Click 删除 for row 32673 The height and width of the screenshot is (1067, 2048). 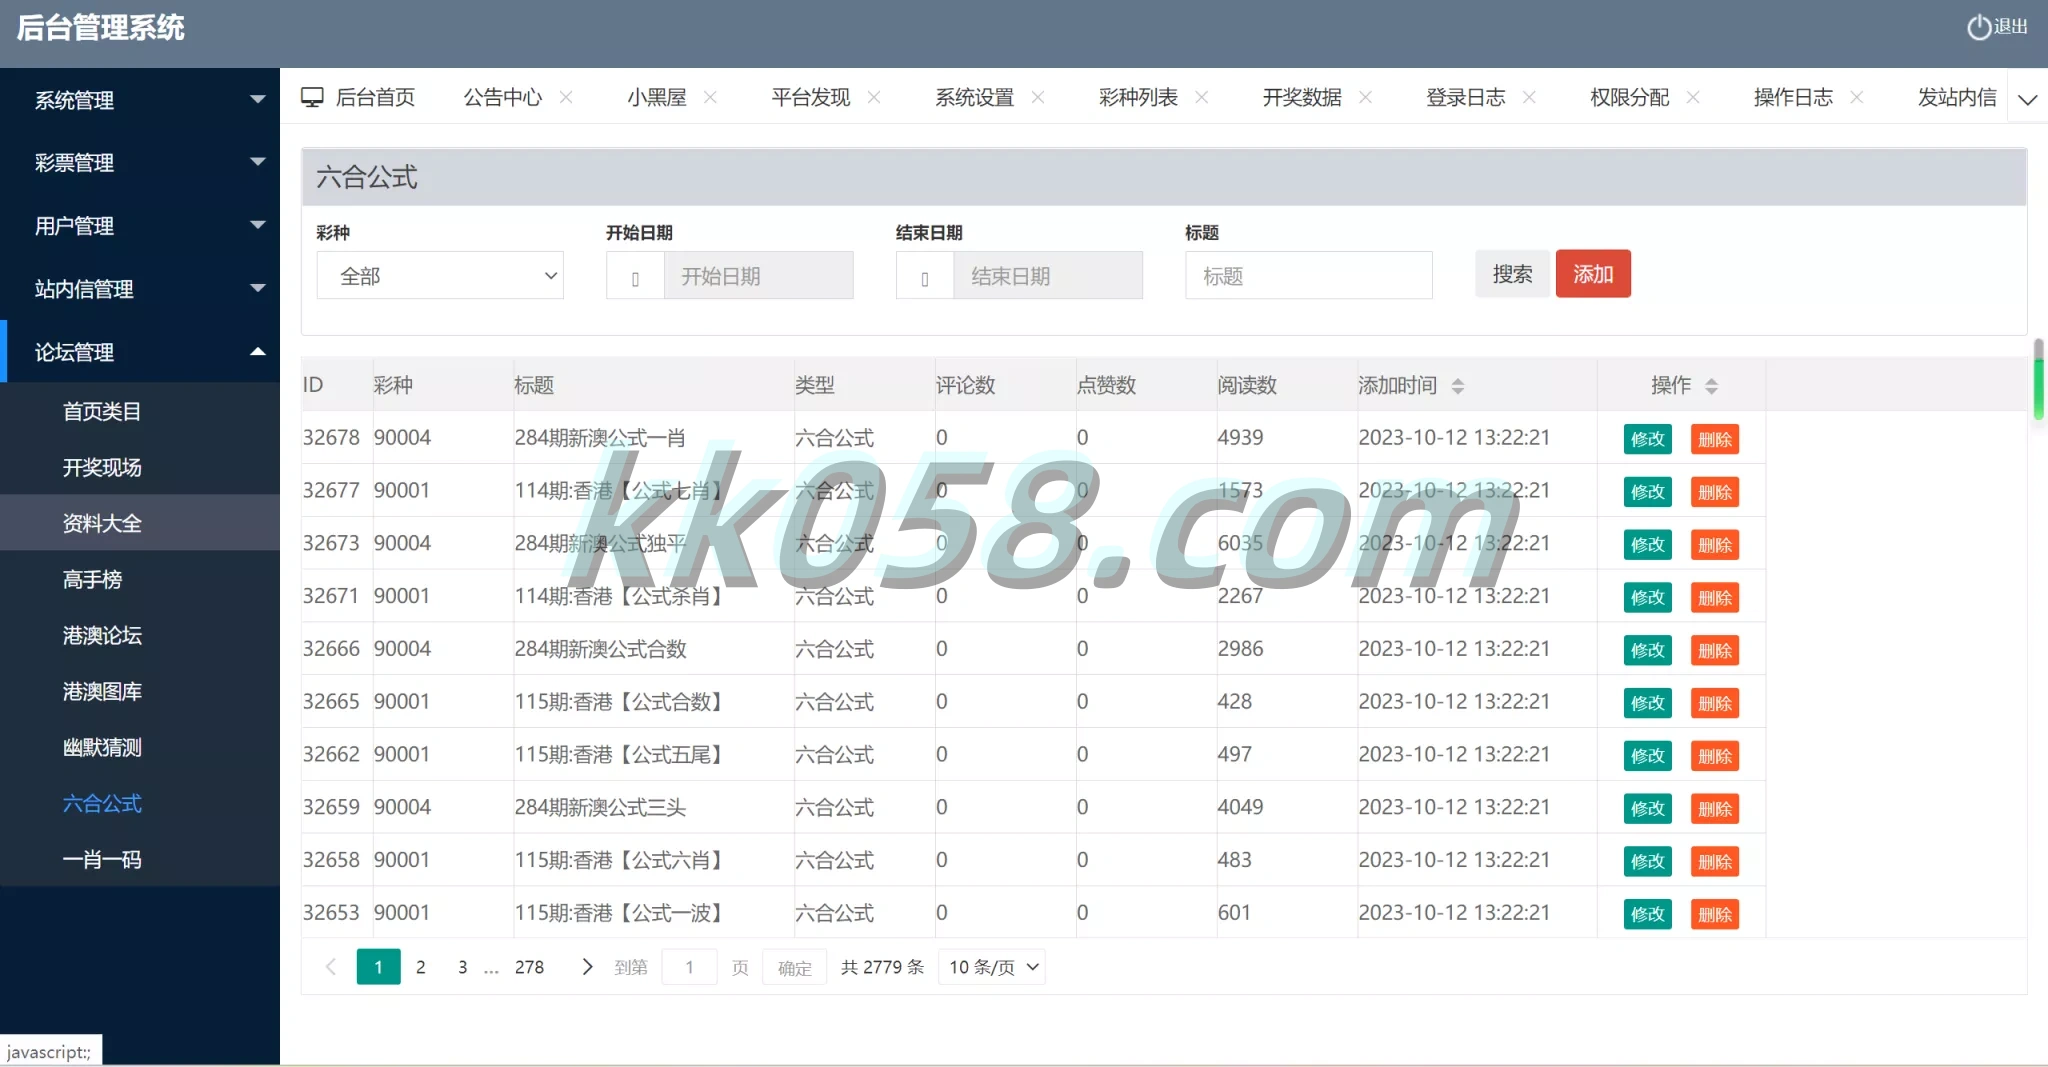pyautogui.click(x=1715, y=545)
